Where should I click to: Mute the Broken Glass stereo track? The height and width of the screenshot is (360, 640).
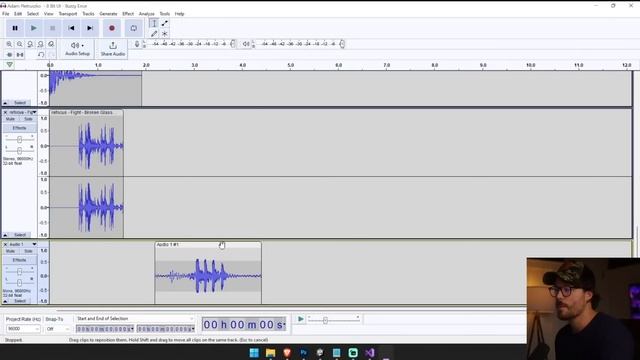coord(11,119)
